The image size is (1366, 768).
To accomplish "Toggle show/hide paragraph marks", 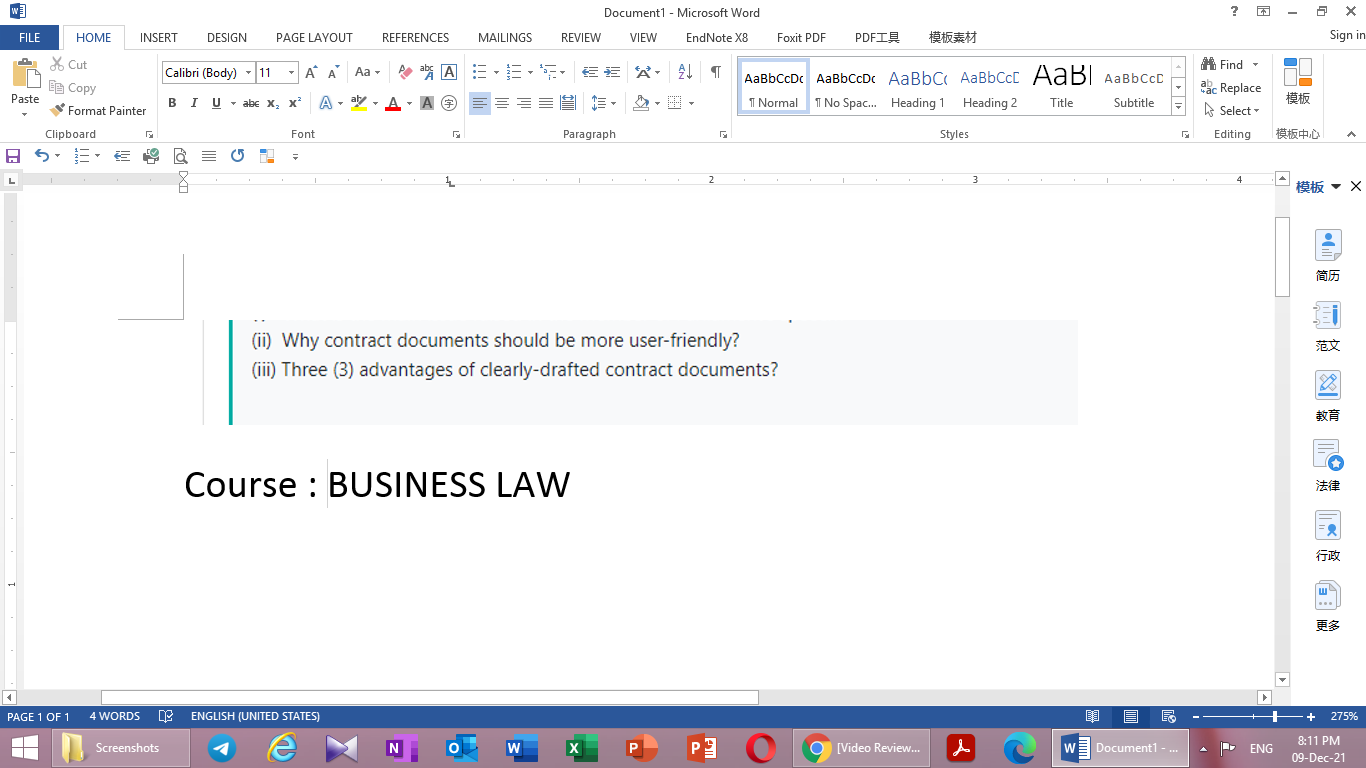I will click(714, 72).
